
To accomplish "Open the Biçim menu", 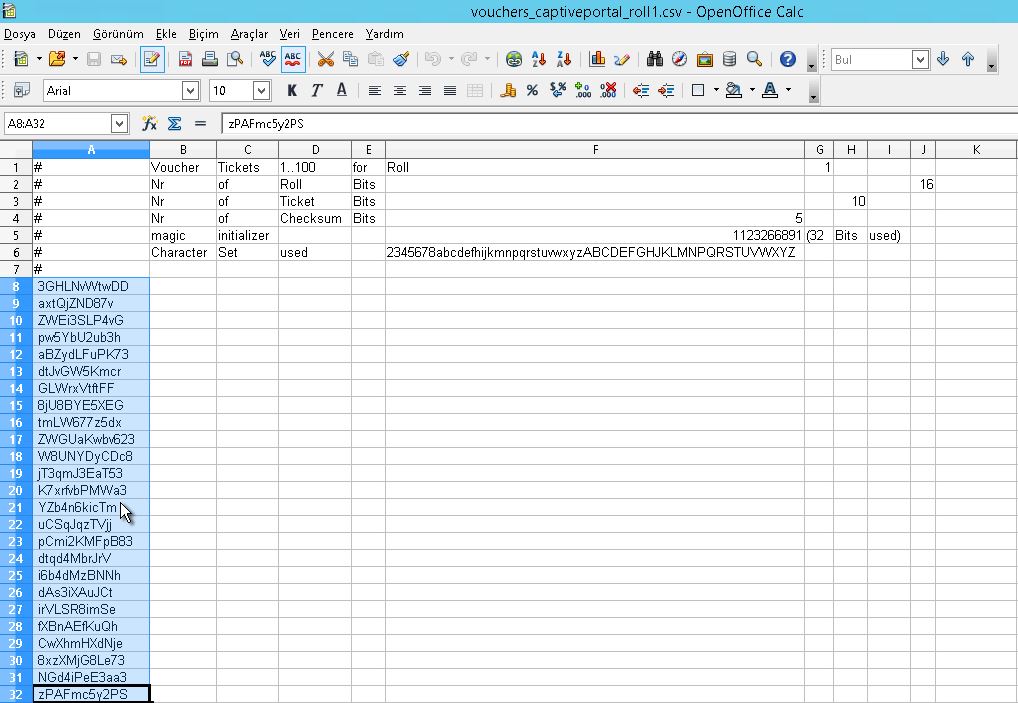I will [x=203, y=33].
